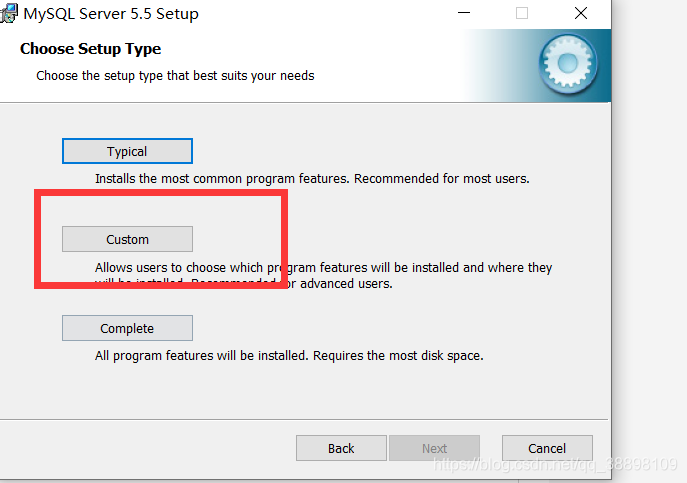Screen dimensions: 687x483
Task: Go back with the Back button
Action: tap(341, 448)
